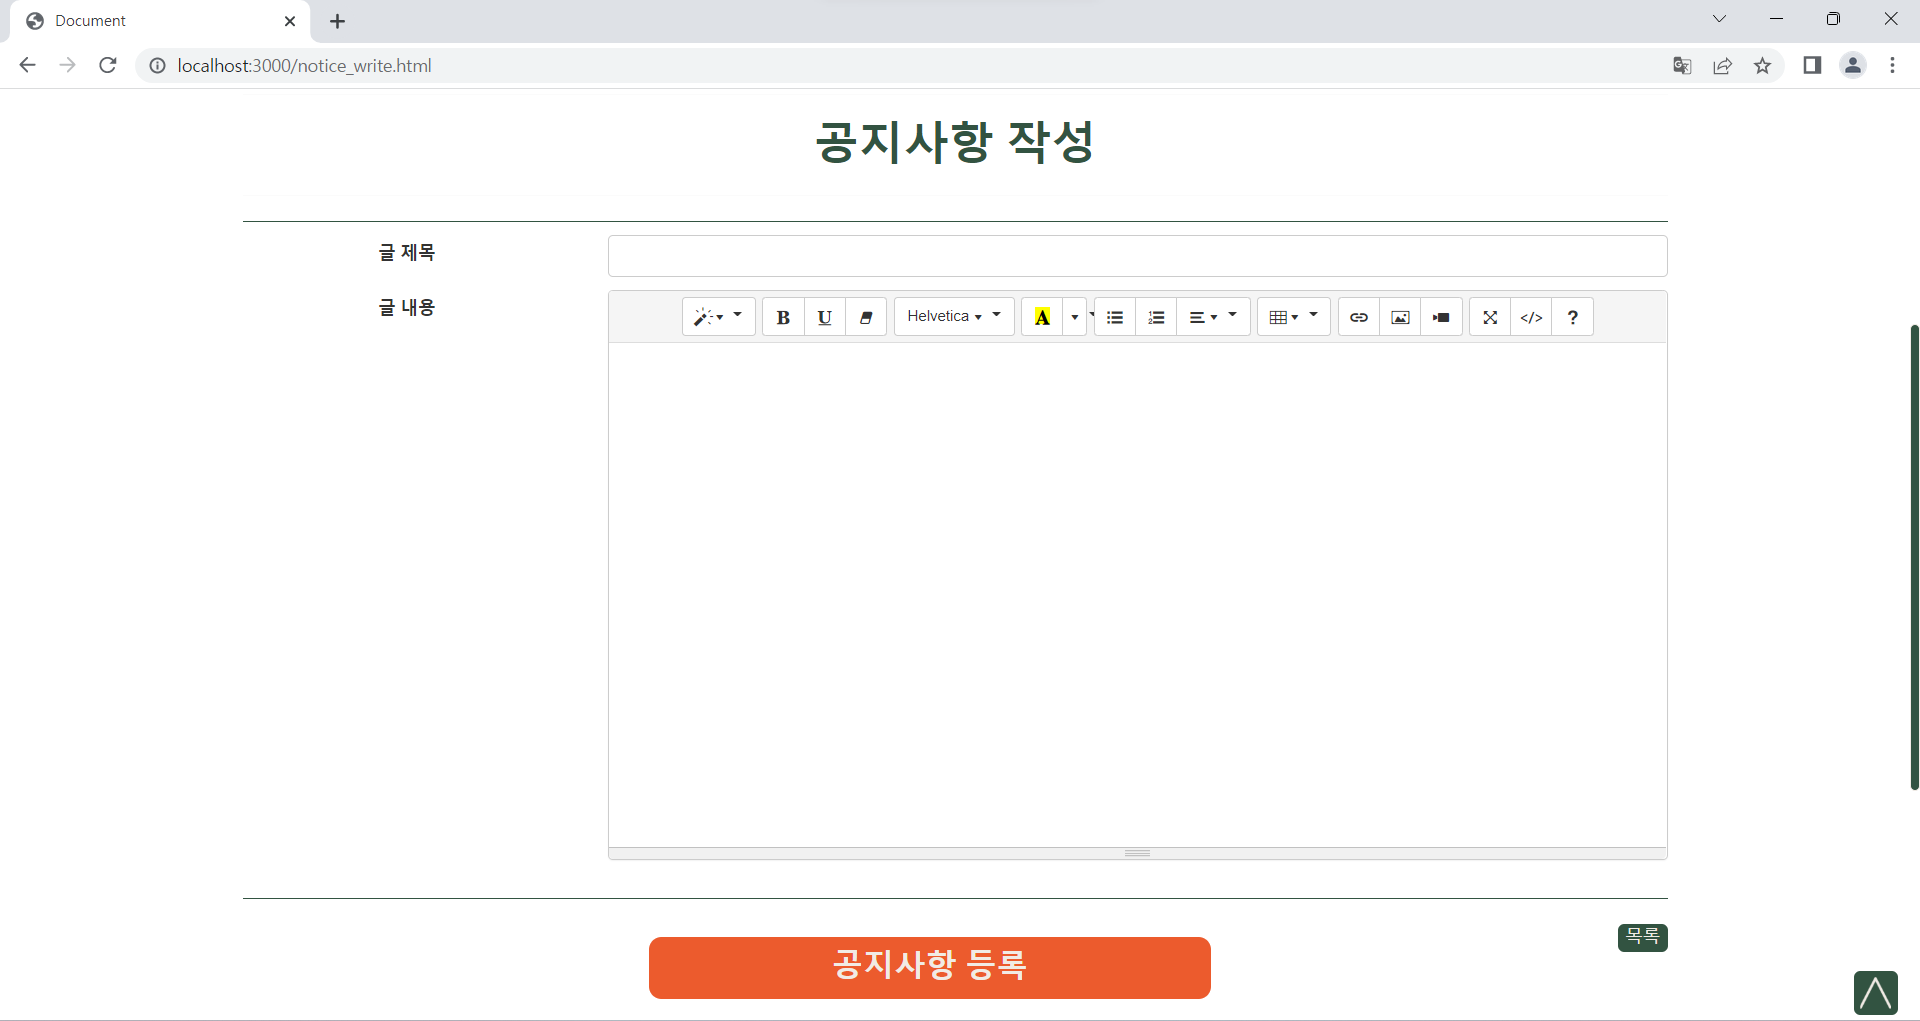Apply the yellow highlight recent color button
1920x1021 pixels.
click(x=1042, y=317)
